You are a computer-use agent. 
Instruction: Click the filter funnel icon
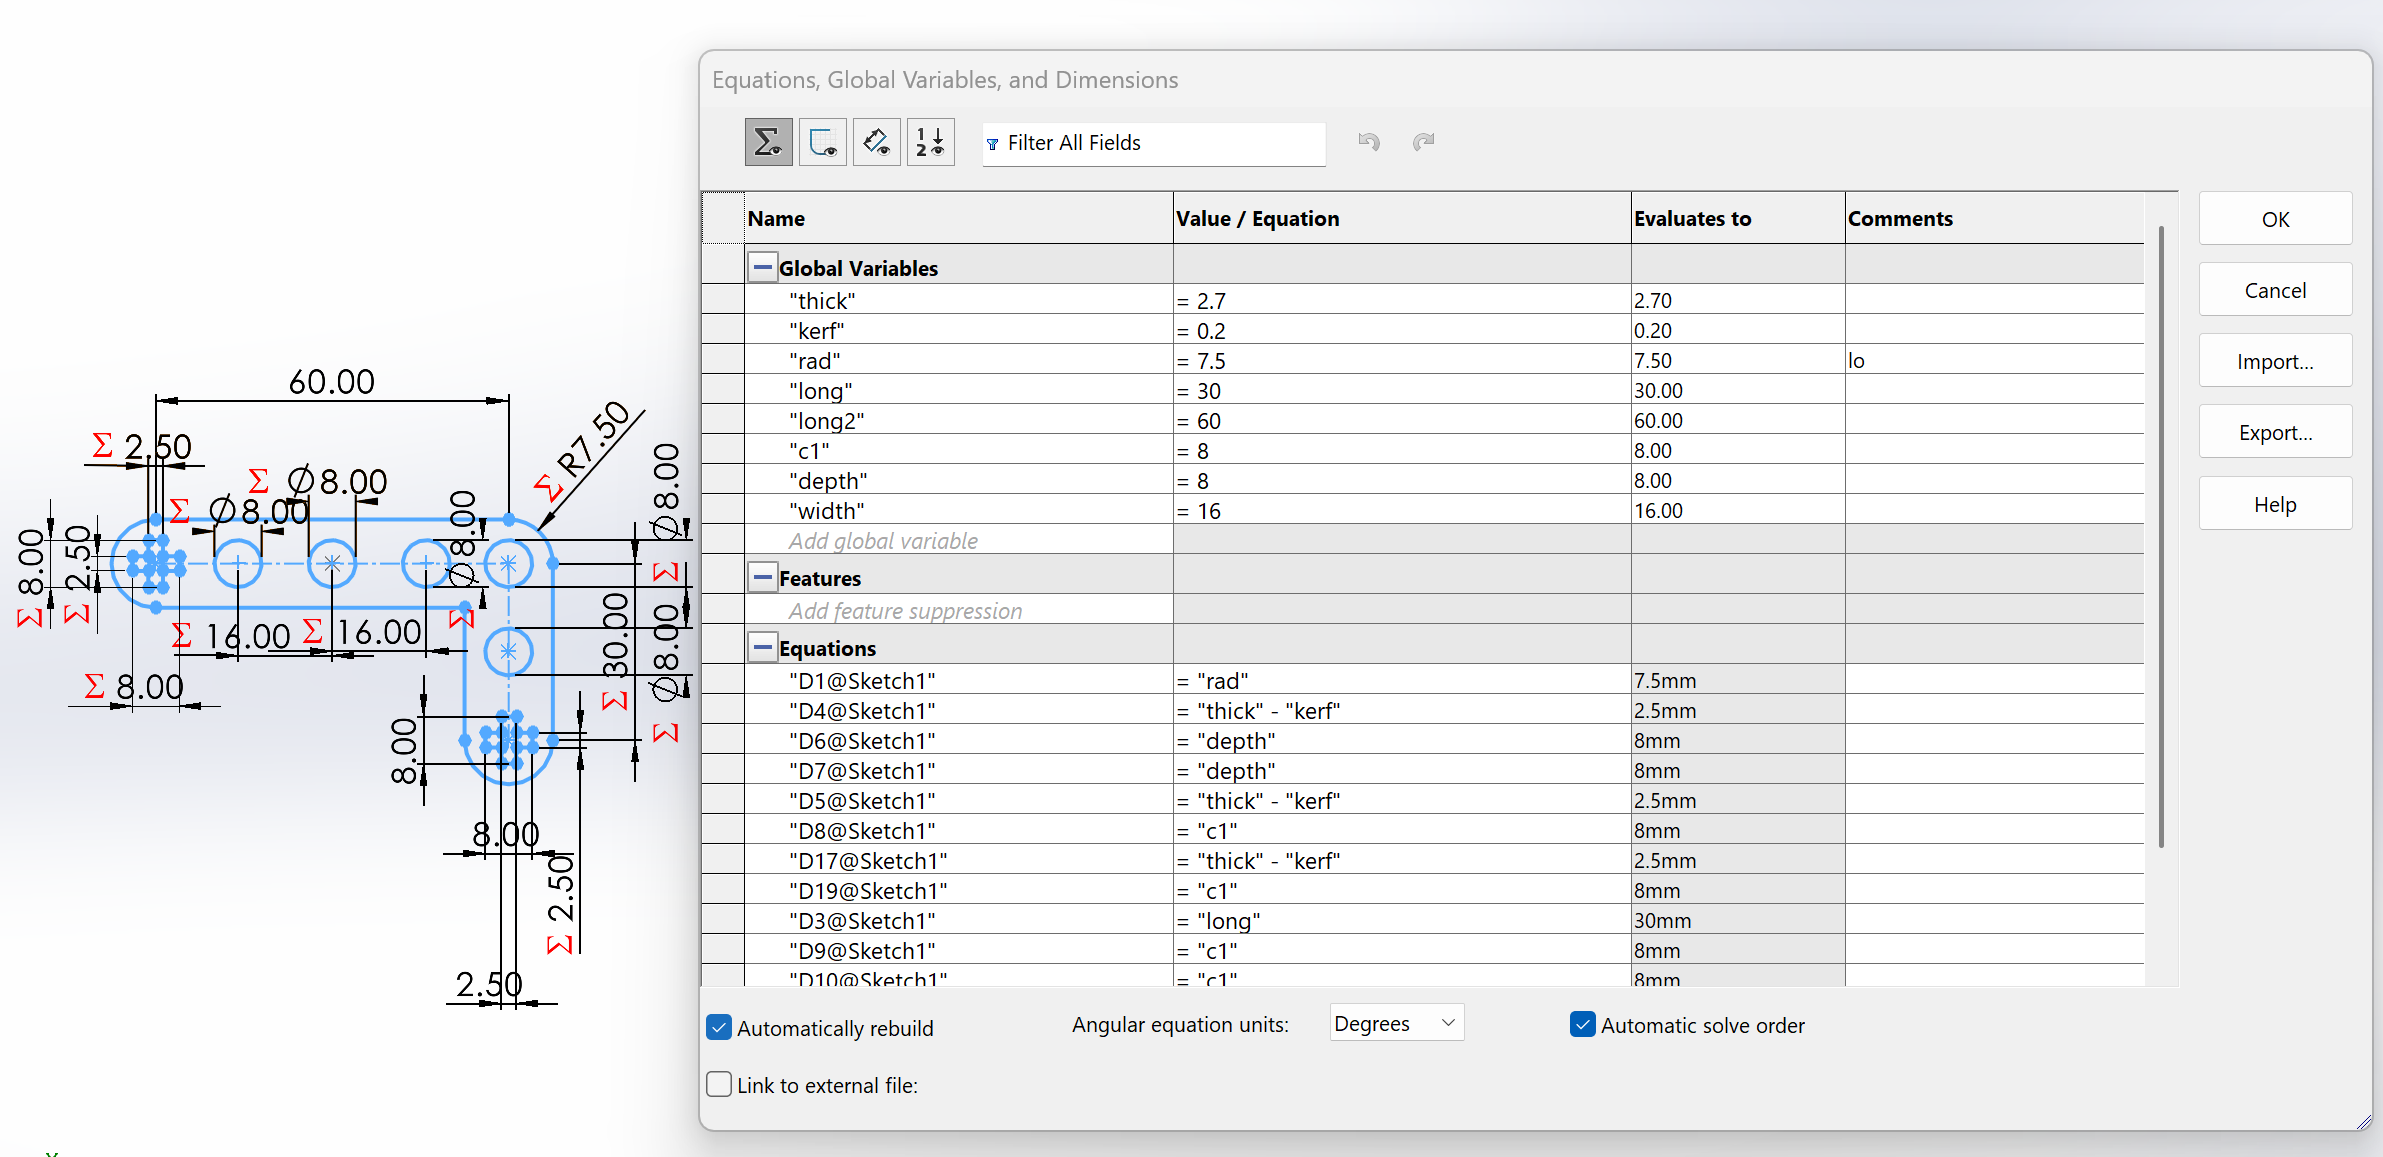(x=993, y=144)
